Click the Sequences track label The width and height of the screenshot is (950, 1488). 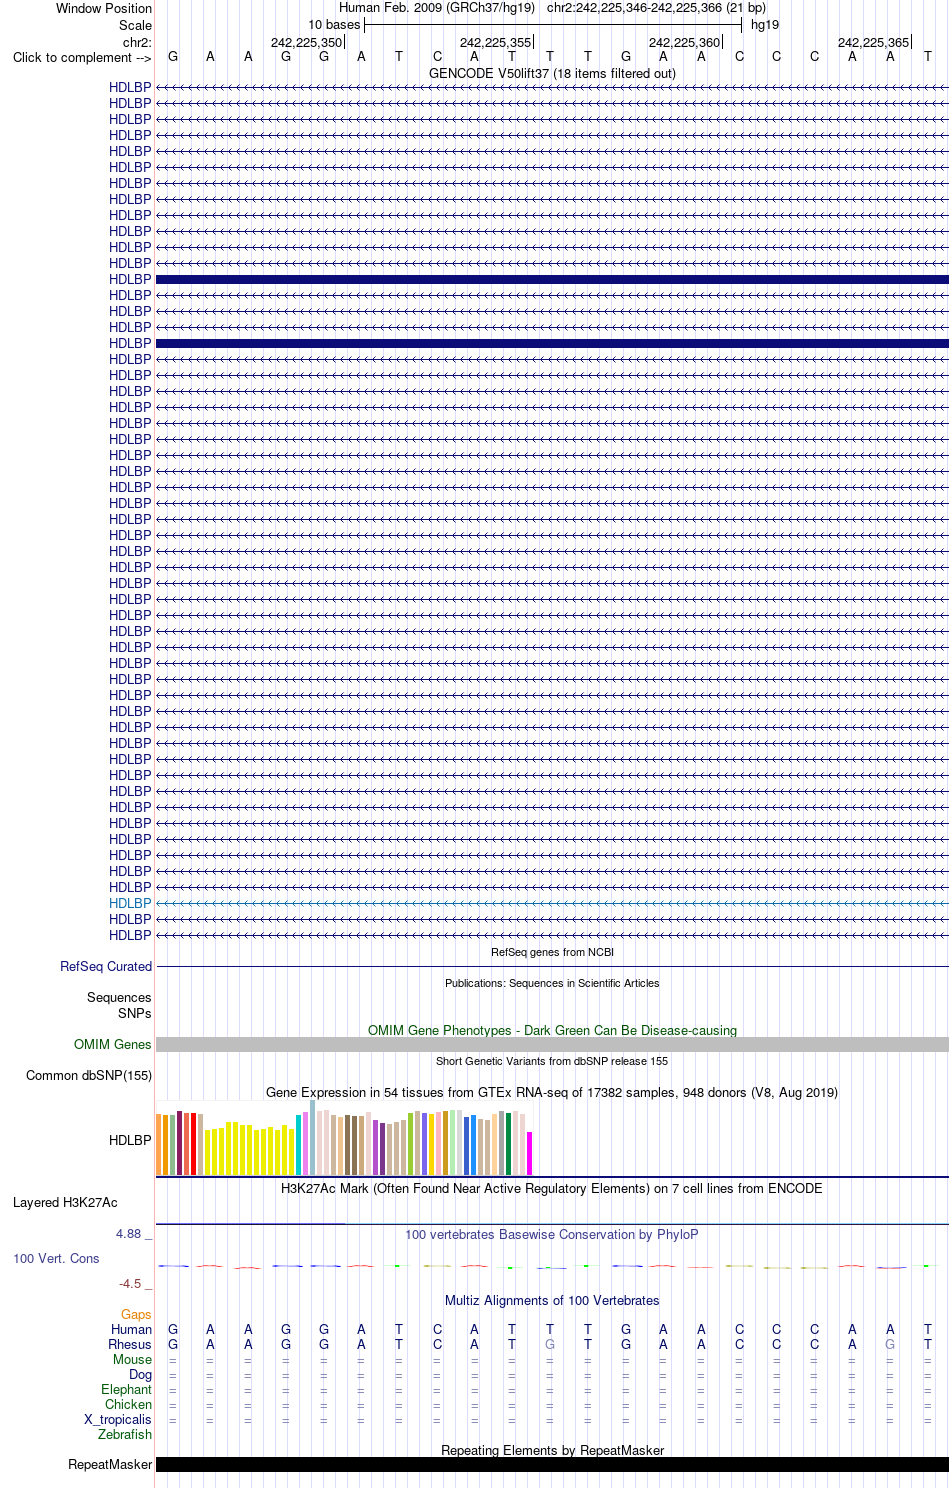pyautogui.click(x=119, y=997)
